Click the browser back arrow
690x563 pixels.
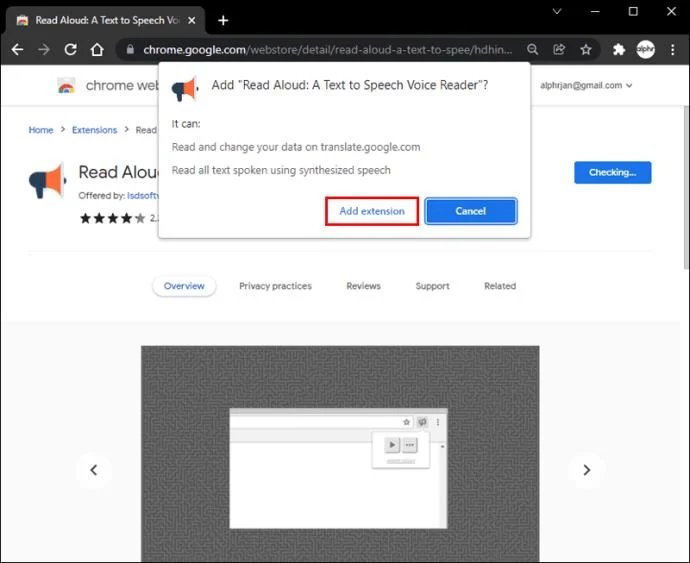18,49
